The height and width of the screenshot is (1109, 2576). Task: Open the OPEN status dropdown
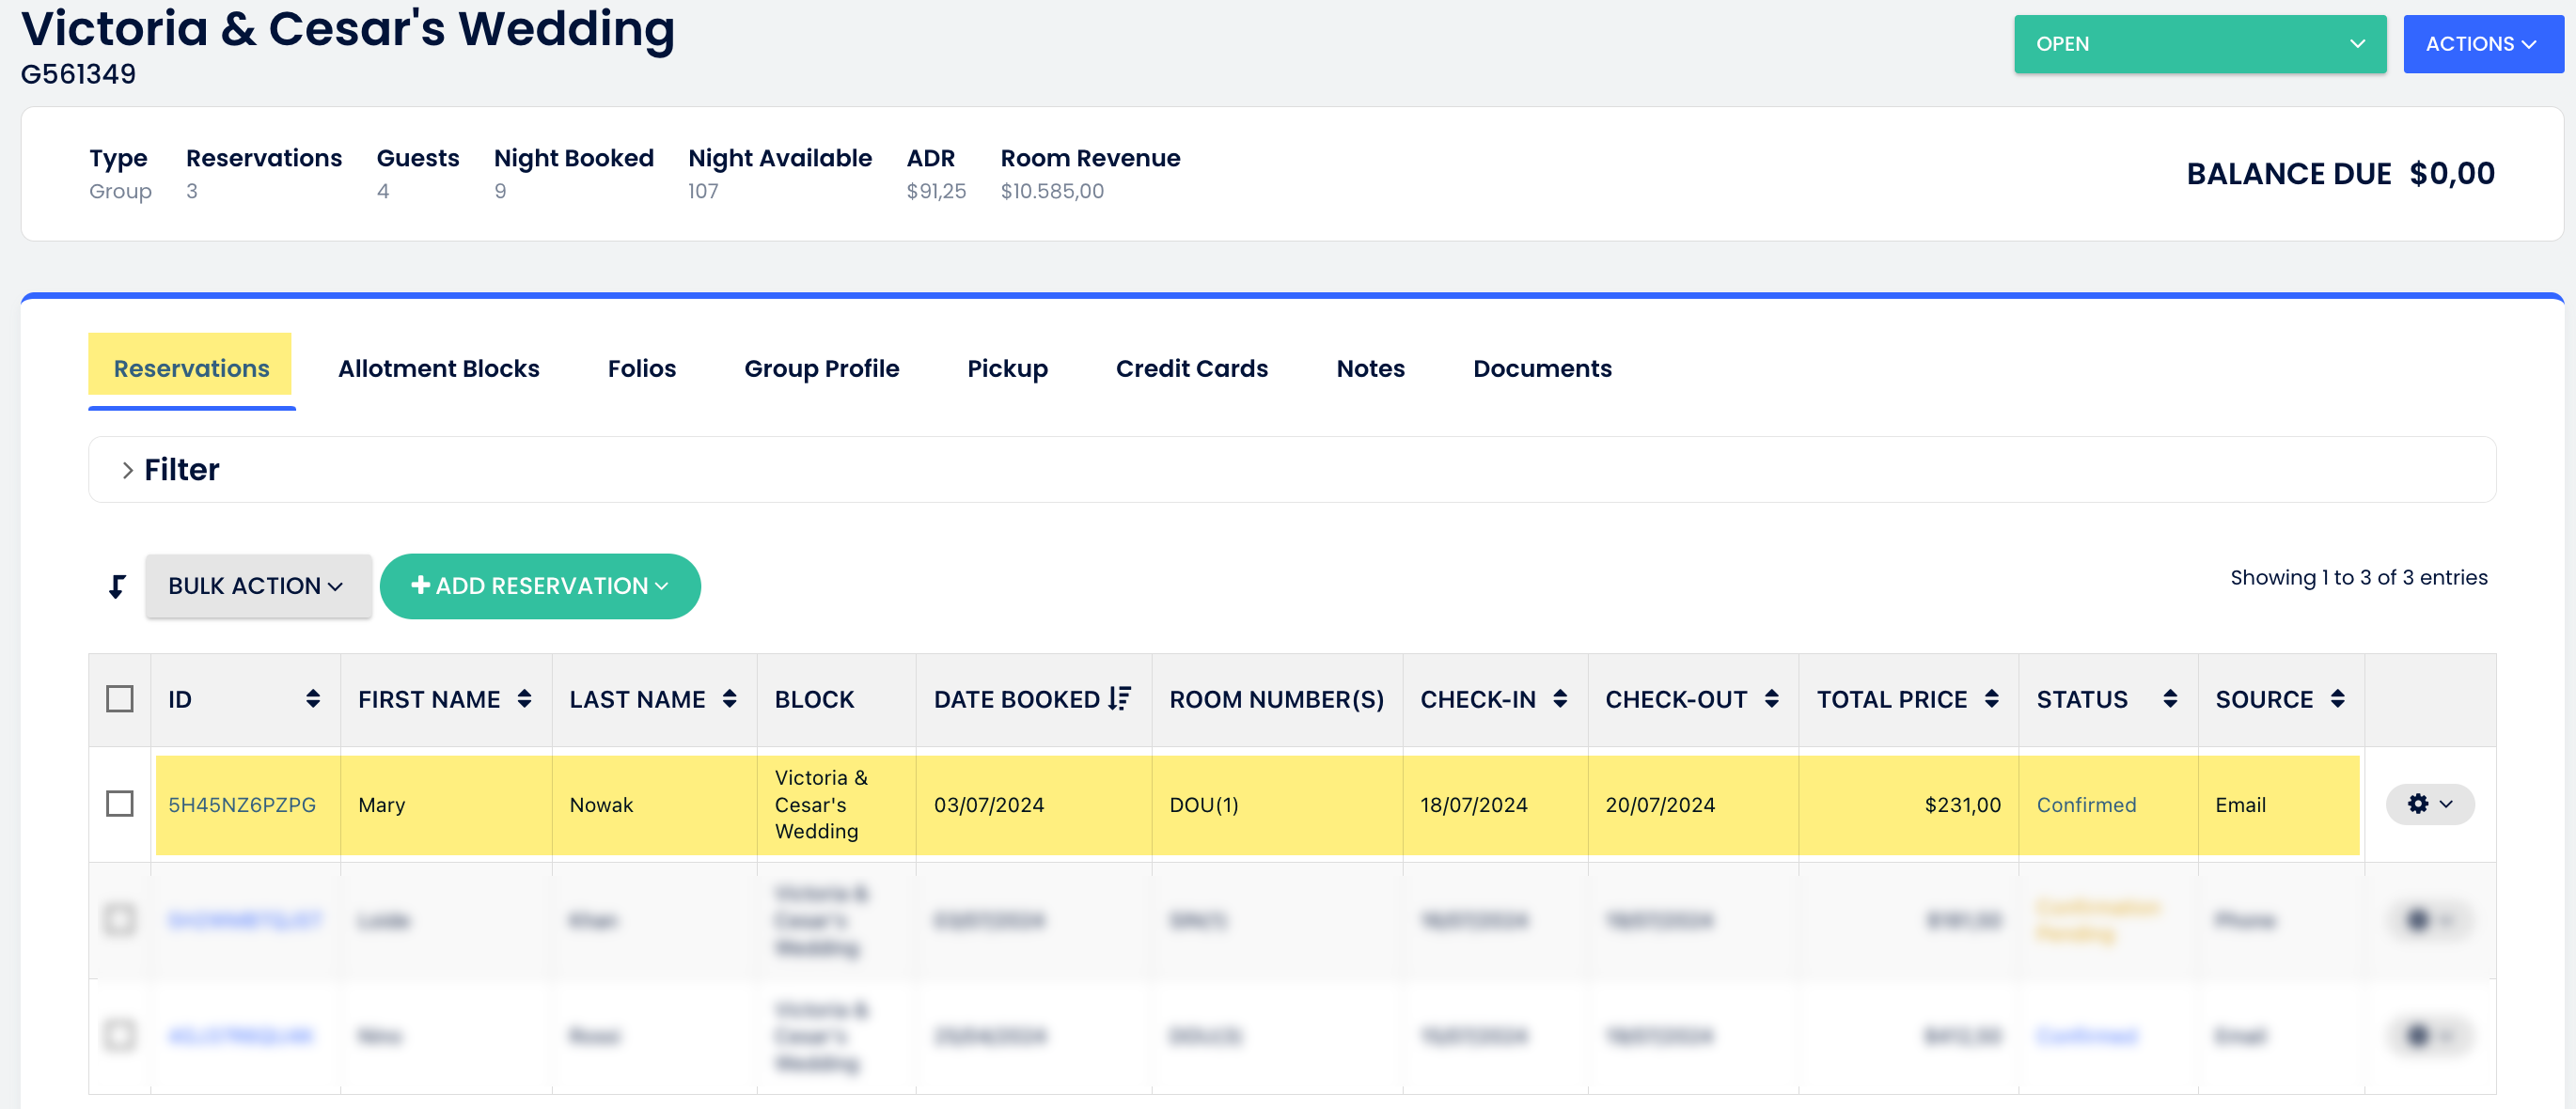pos(2199,44)
